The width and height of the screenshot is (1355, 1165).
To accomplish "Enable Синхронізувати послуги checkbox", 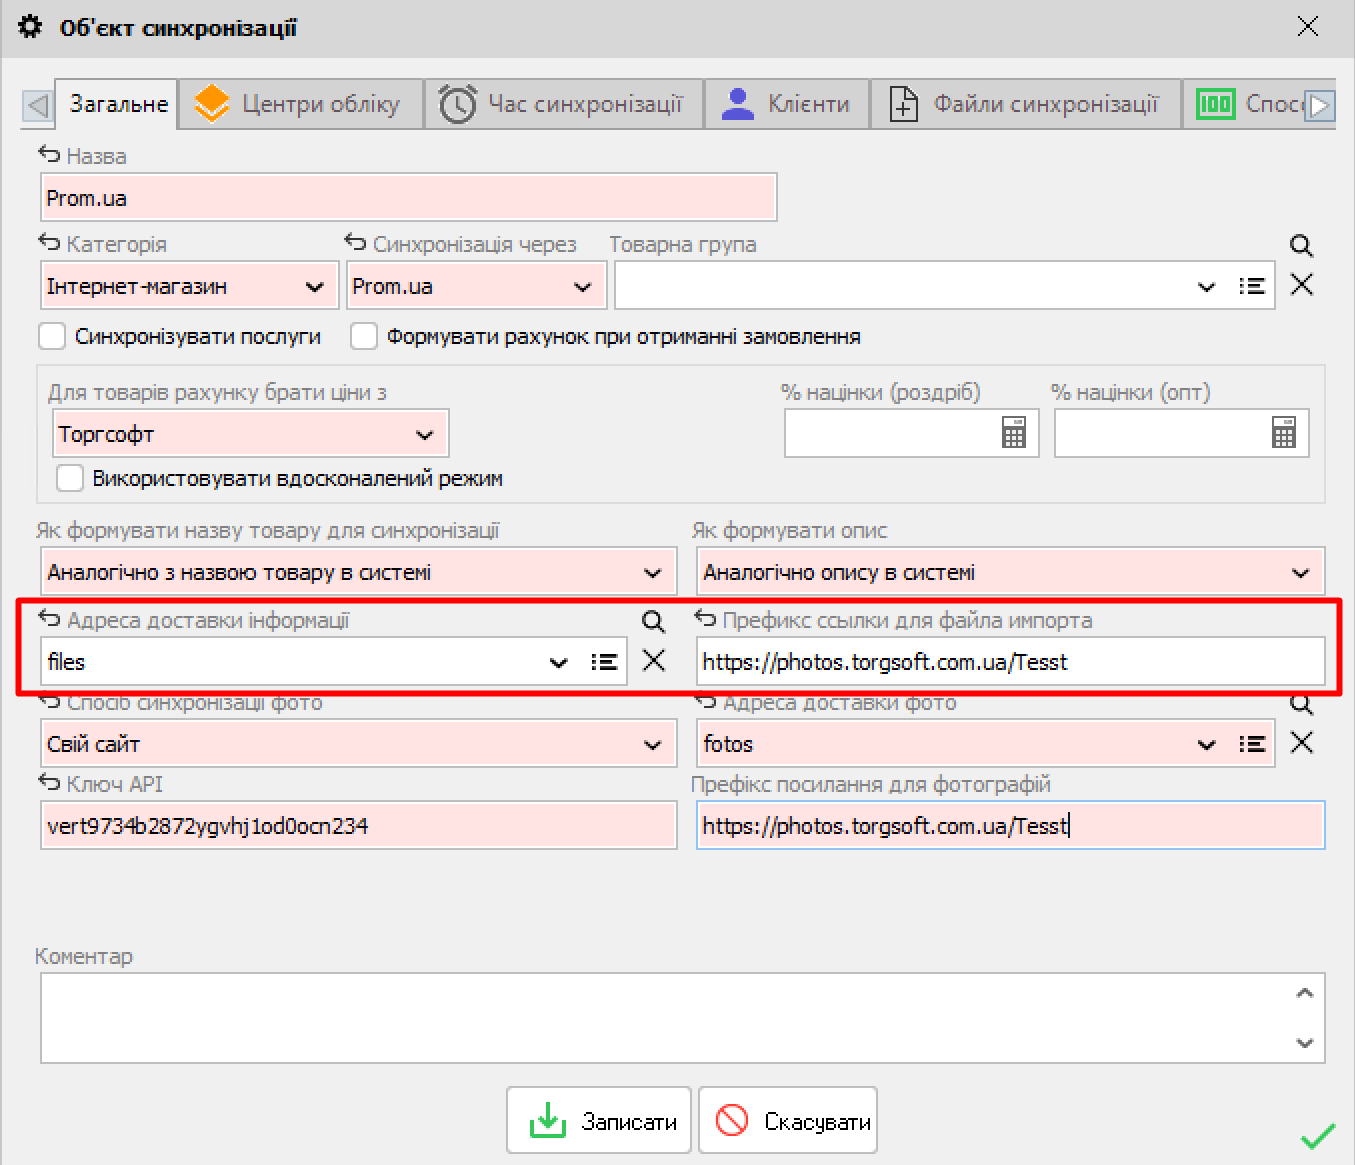I will [53, 337].
